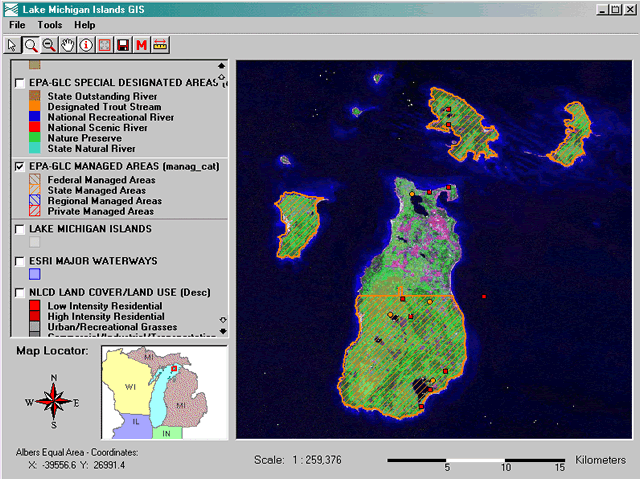Click the X coordinate value -39556.6
The image size is (640, 479).
click(59, 465)
